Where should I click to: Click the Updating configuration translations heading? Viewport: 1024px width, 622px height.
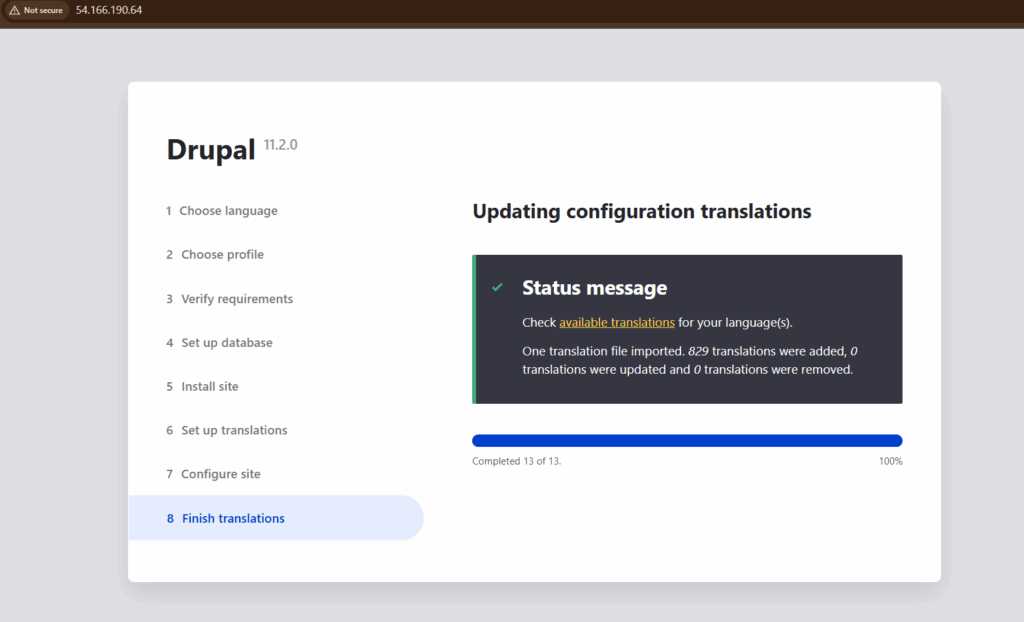641,211
